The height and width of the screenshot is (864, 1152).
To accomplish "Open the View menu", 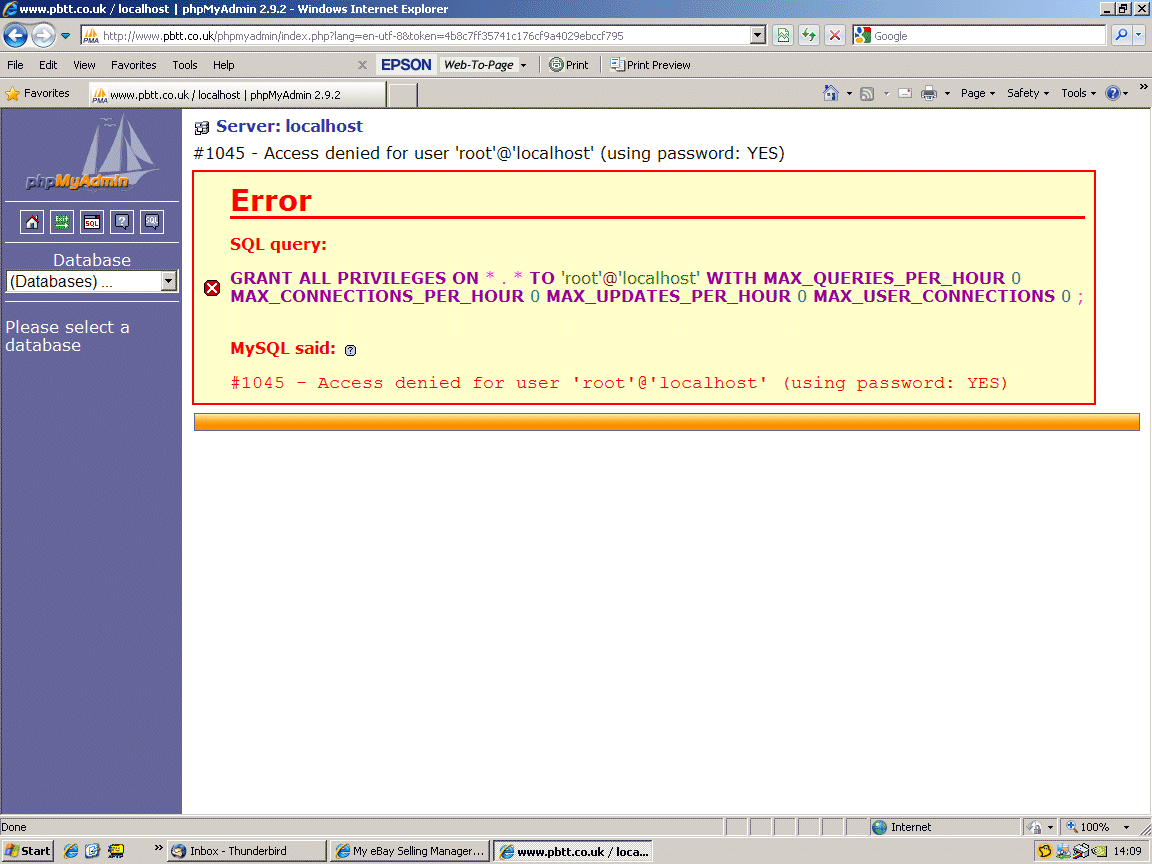I will point(84,65).
